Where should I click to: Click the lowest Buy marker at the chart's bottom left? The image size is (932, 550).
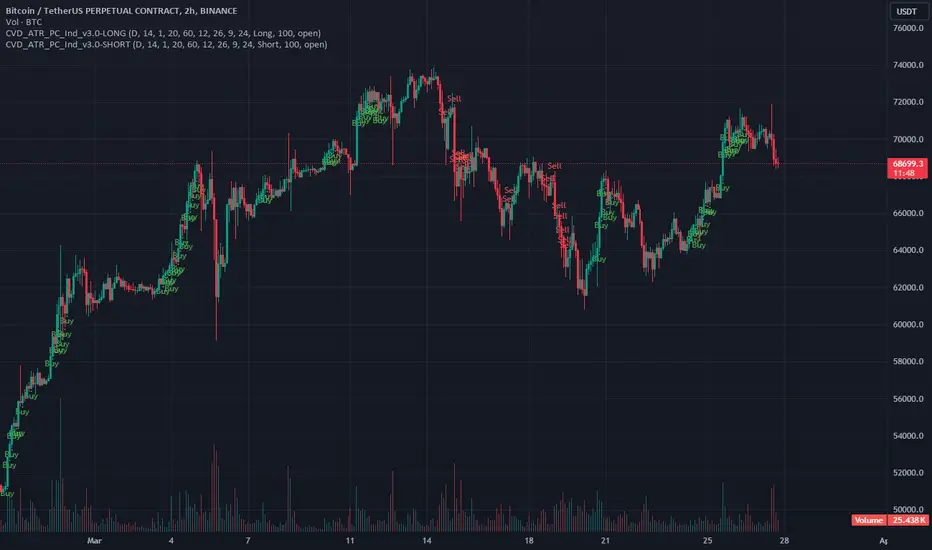pos(7,494)
